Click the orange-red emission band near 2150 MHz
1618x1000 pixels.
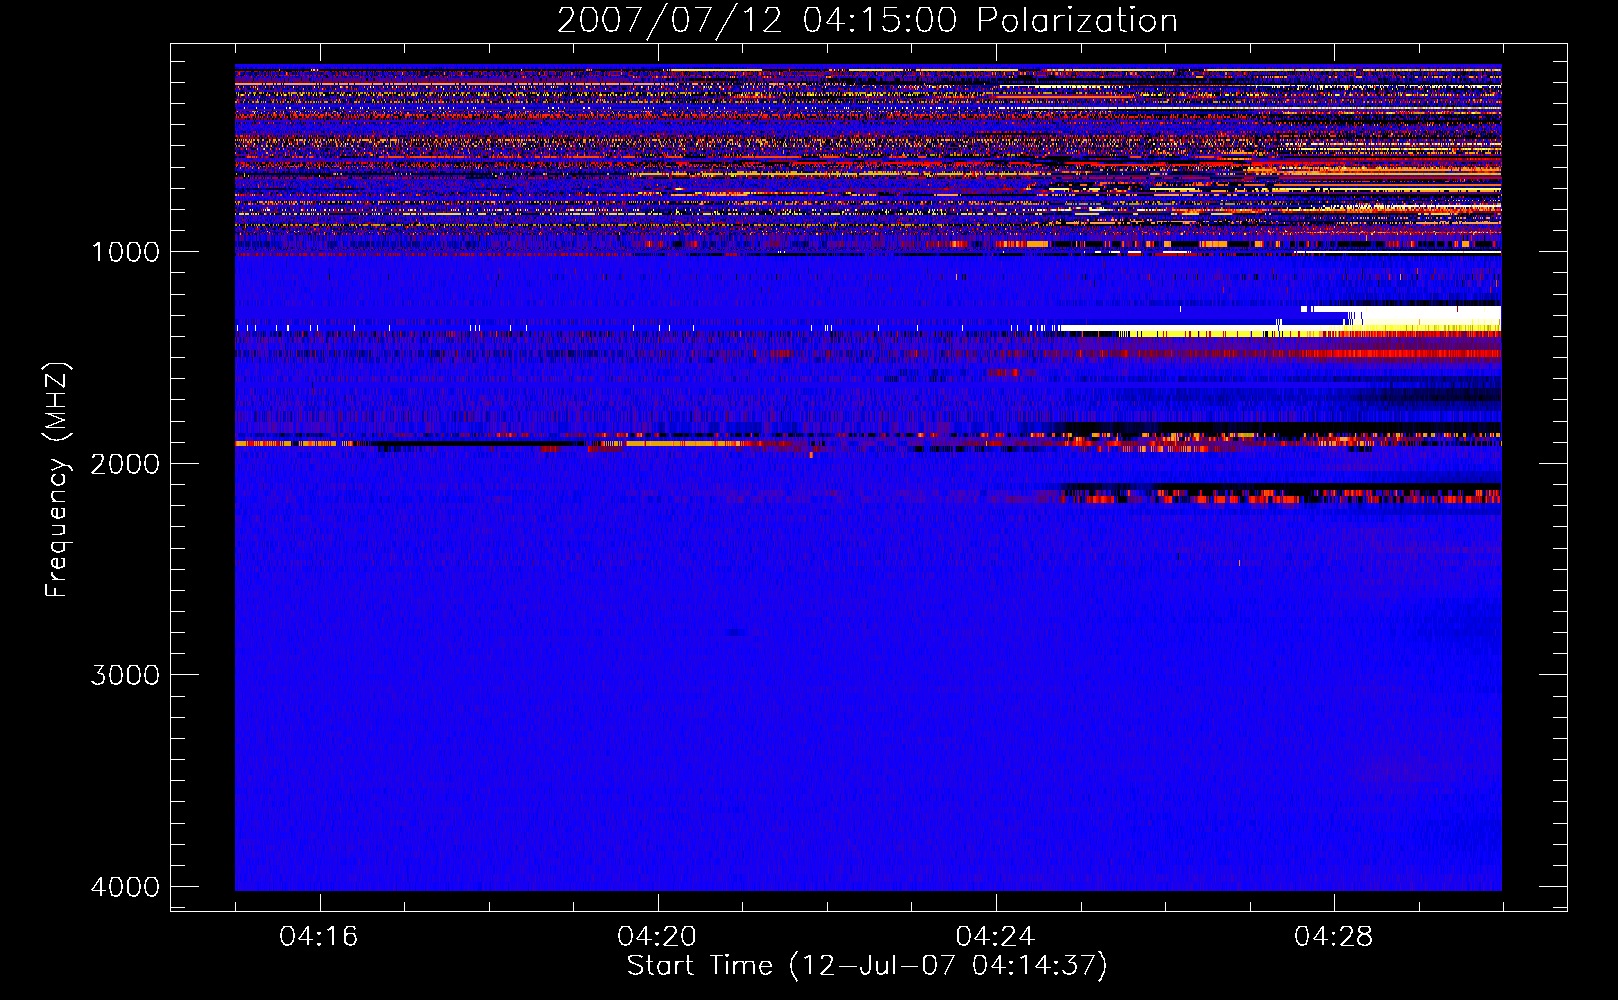tap(1280, 495)
